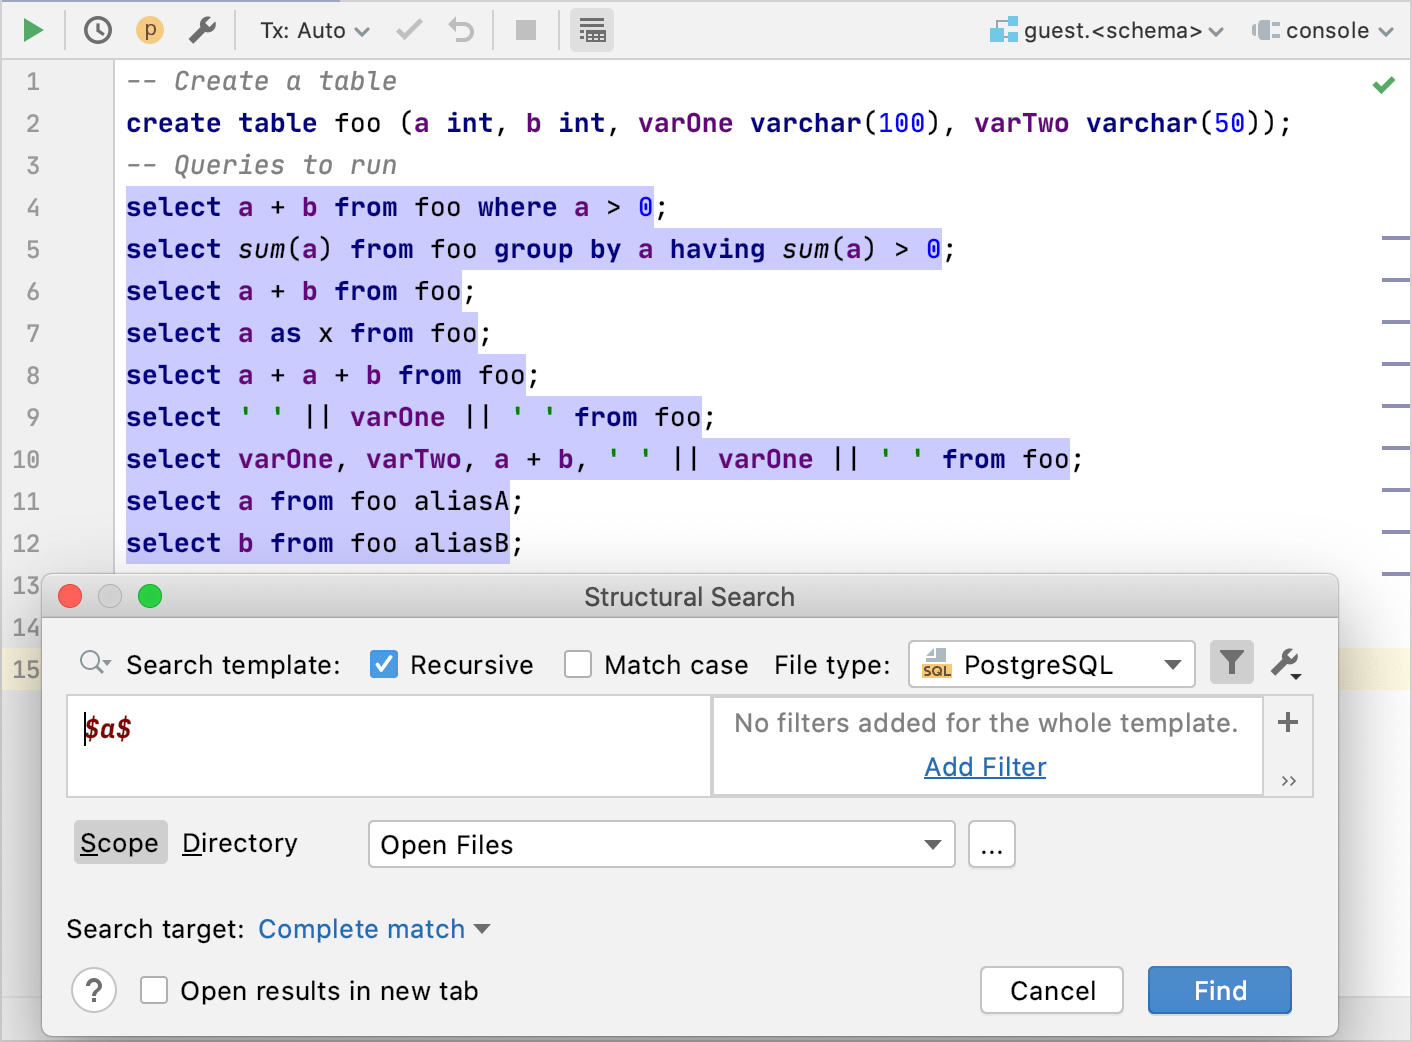
Task: Switch to the Directory tab
Action: pyautogui.click(x=239, y=843)
